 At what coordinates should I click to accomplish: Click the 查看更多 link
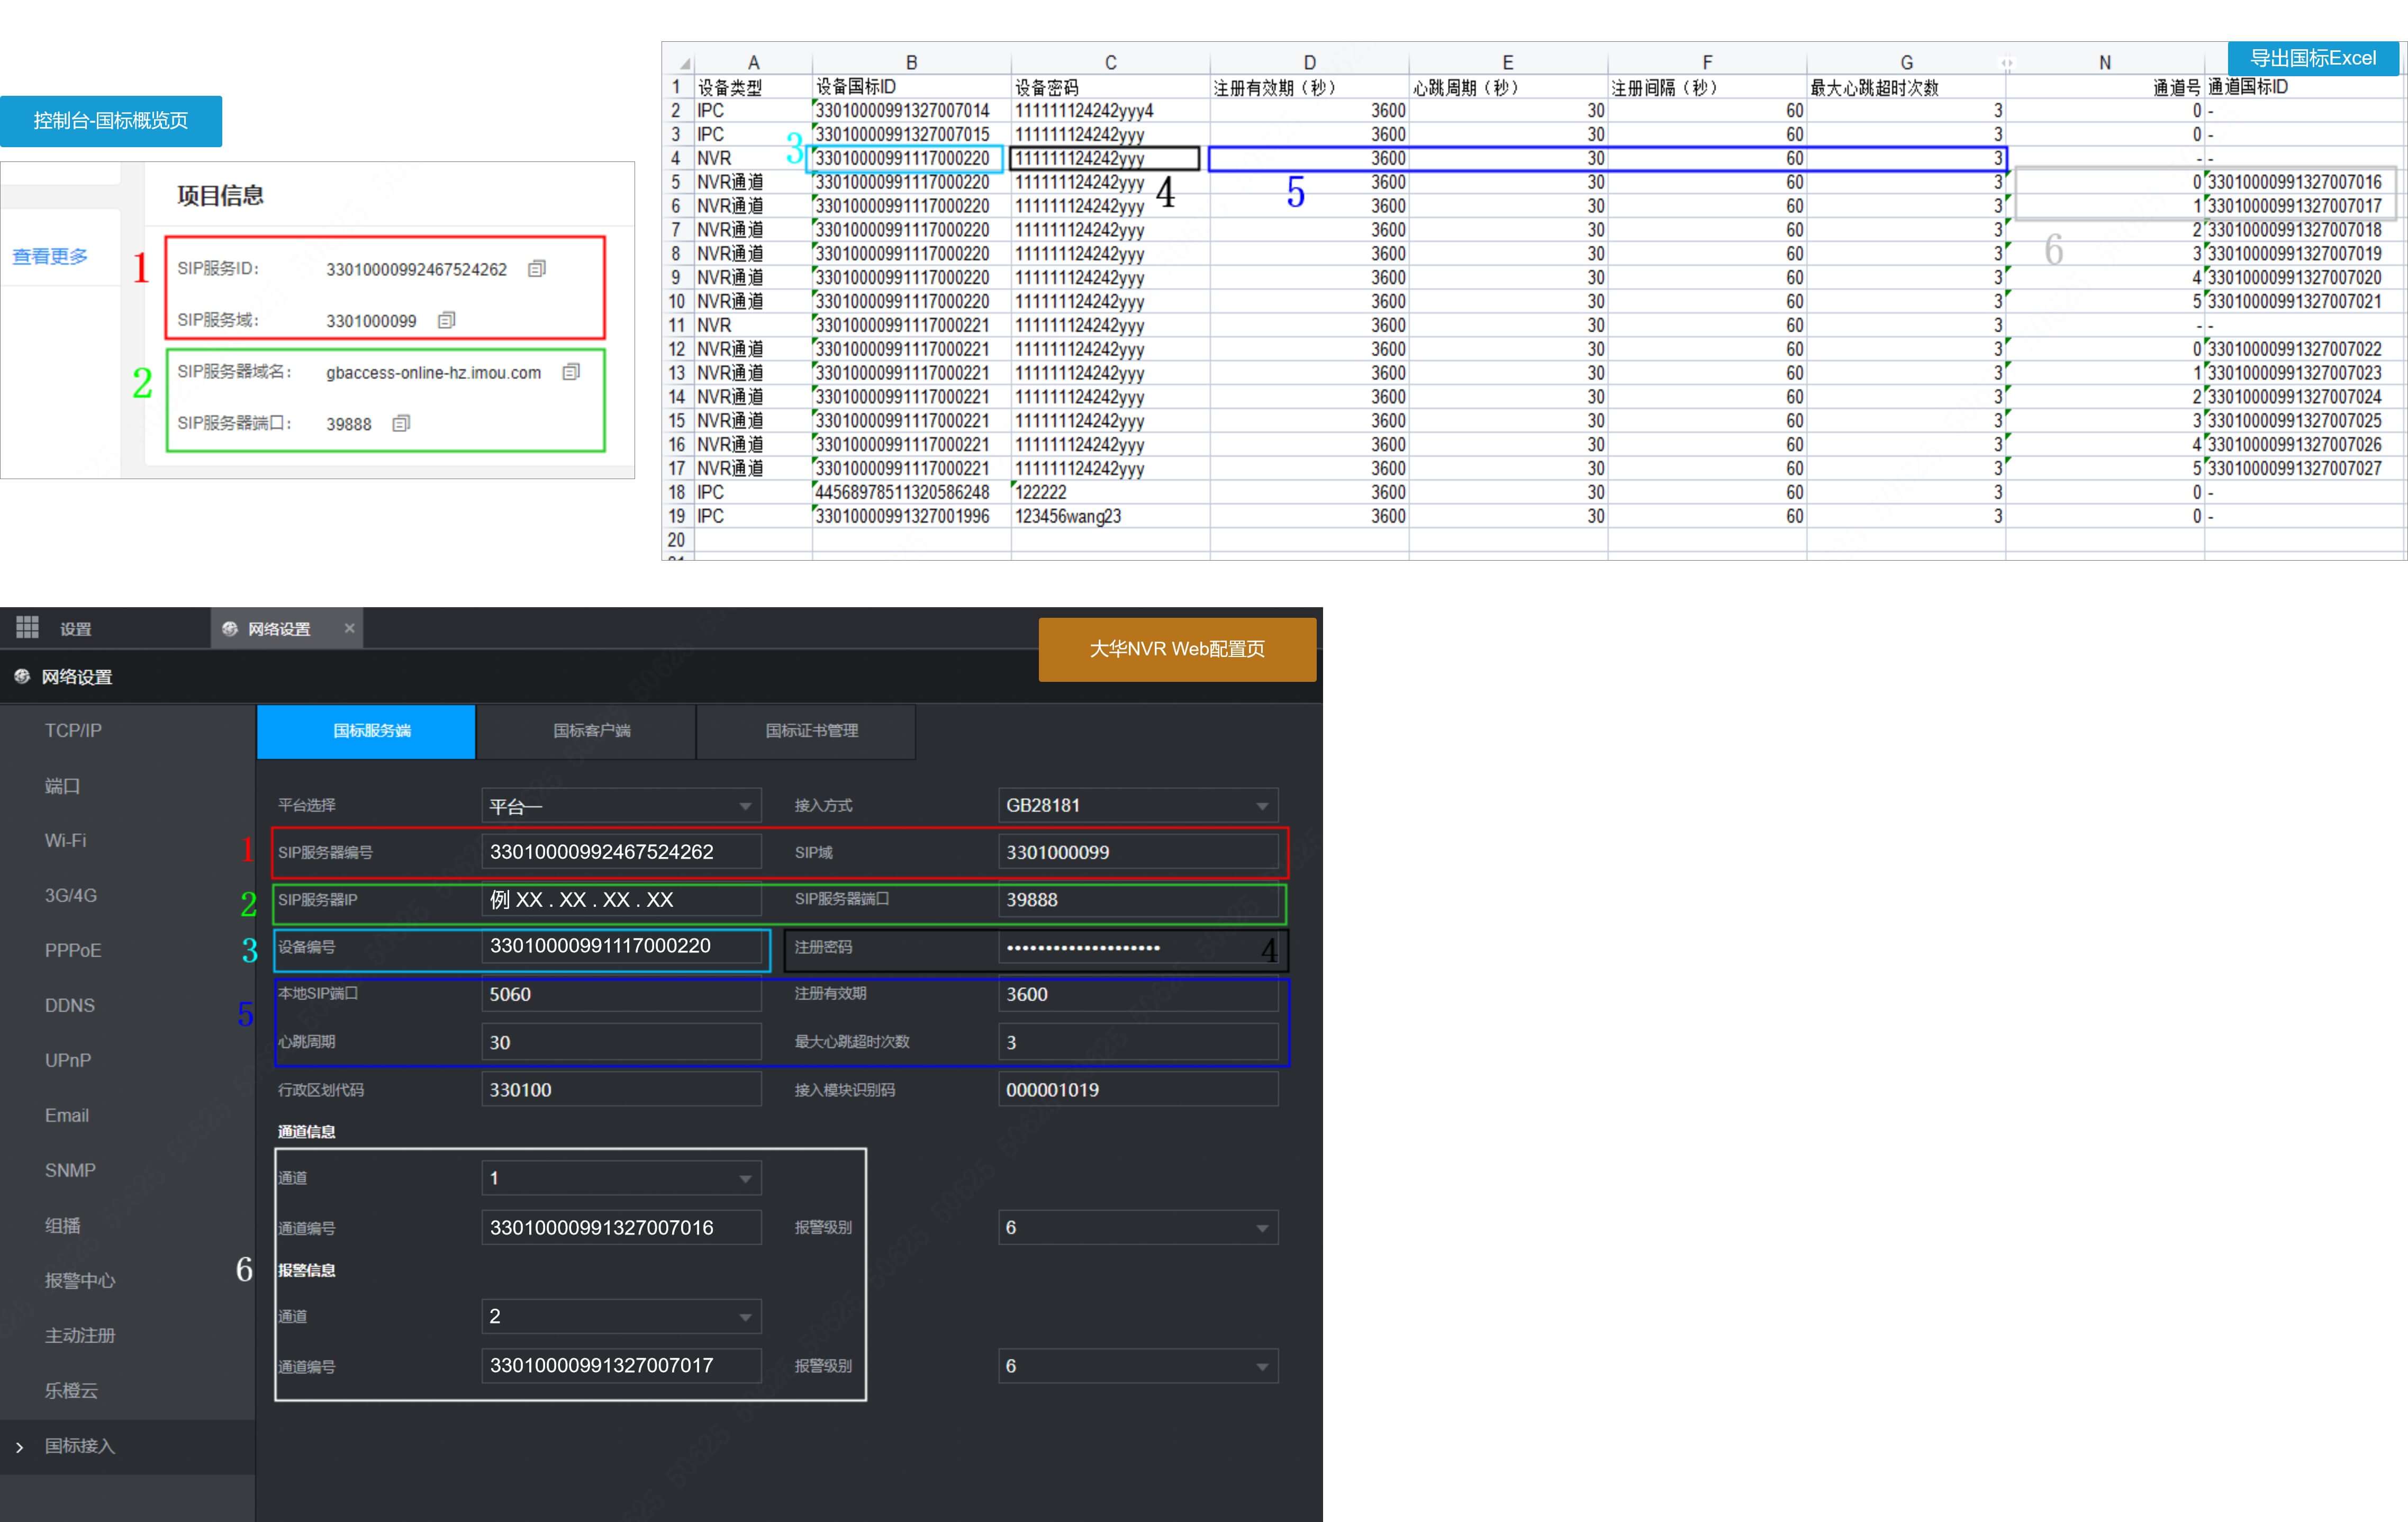pos(50,257)
